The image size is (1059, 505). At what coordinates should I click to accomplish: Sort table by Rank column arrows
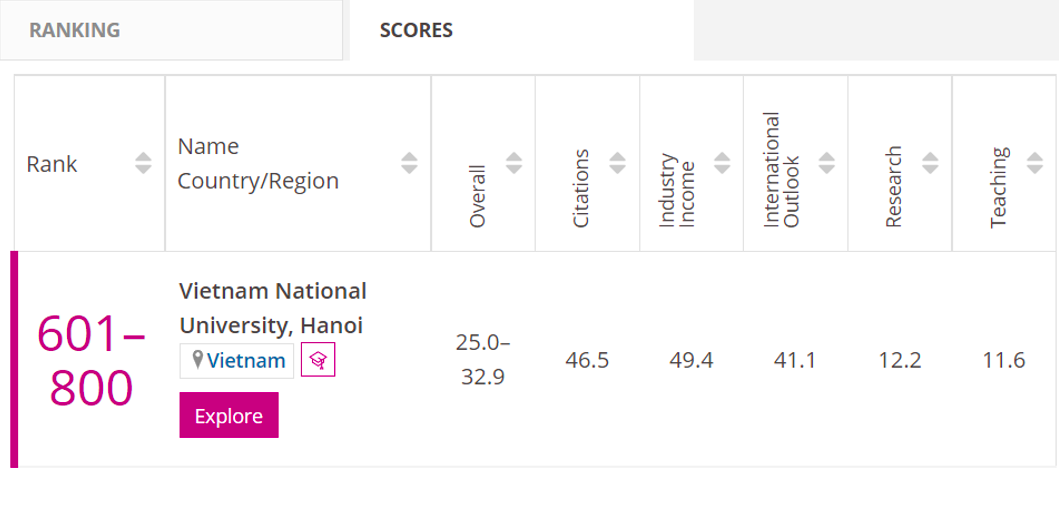pyautogui.click(x=144, y=163)
